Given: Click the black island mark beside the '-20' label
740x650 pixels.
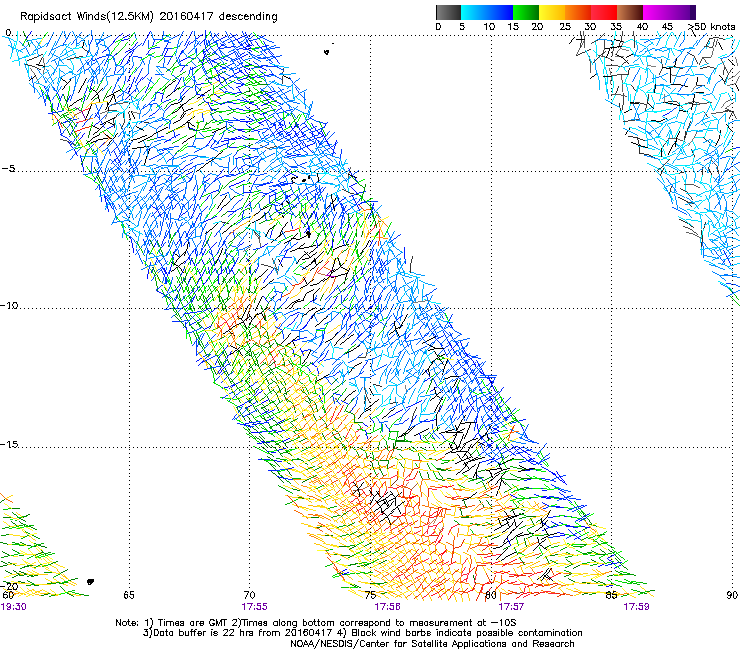Looking at the screenshot, I should [90, 582].
